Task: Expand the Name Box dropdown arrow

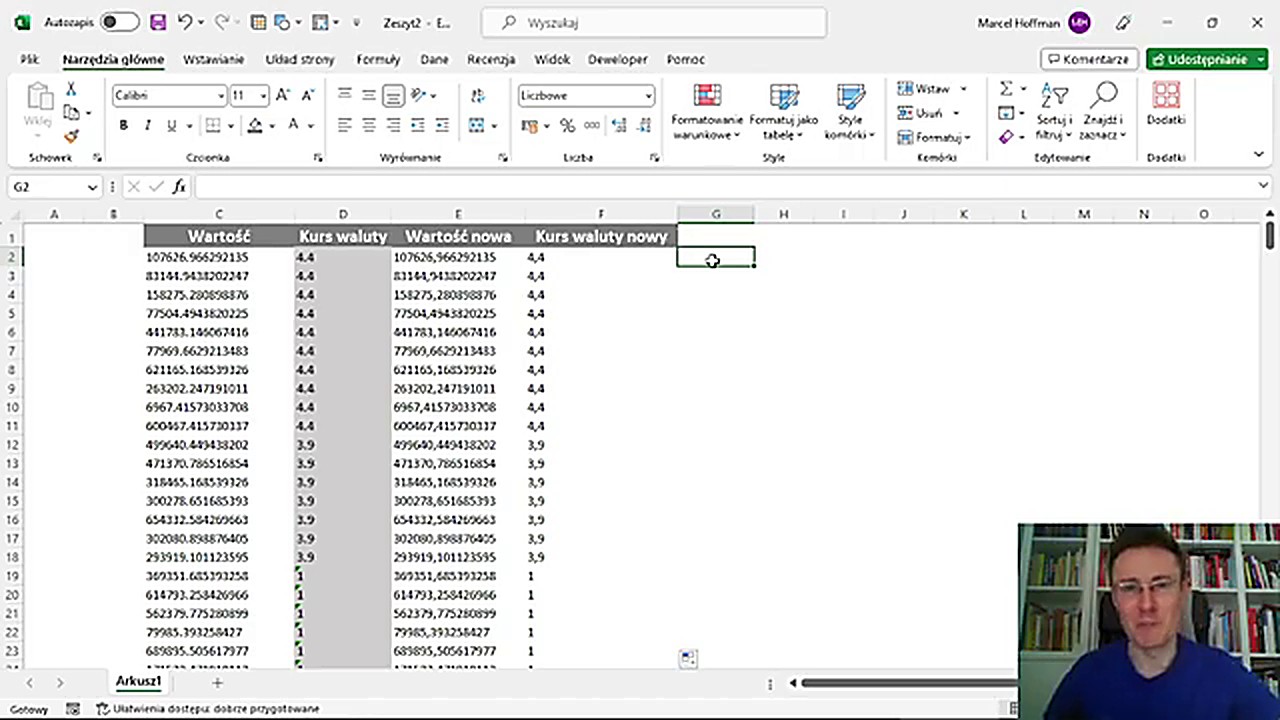Action: [92, 187]
